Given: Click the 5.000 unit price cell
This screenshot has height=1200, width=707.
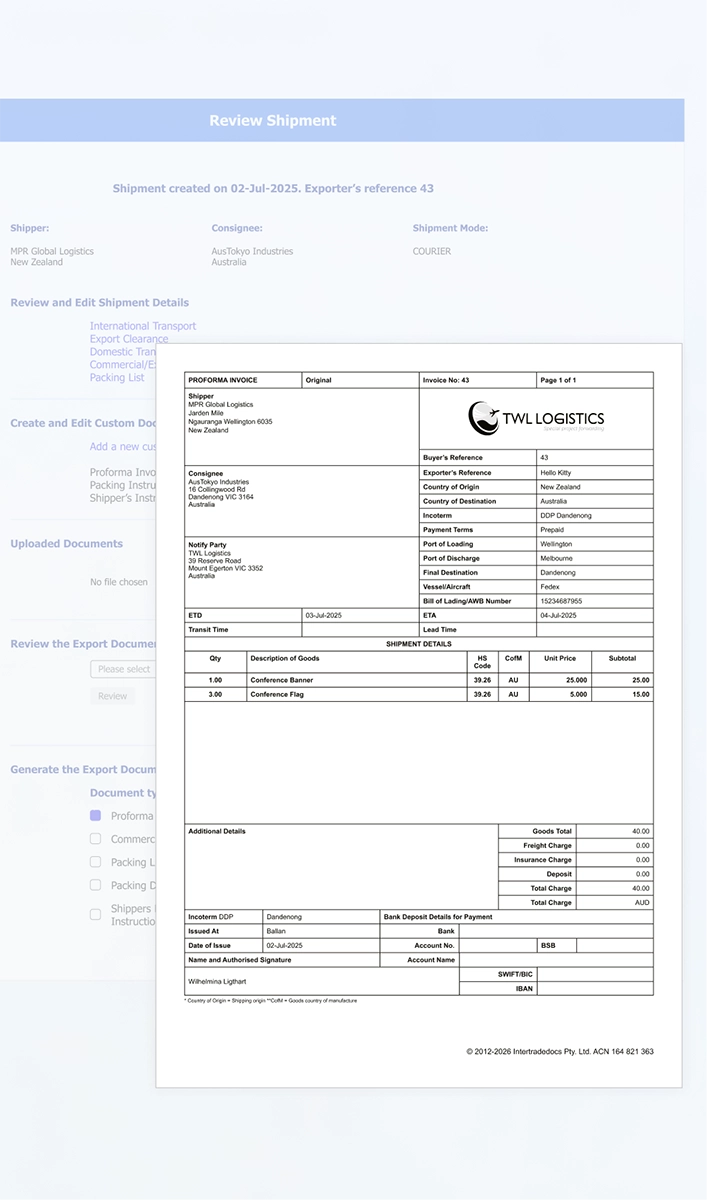Looking at the screenshot, I should (559, 694).
